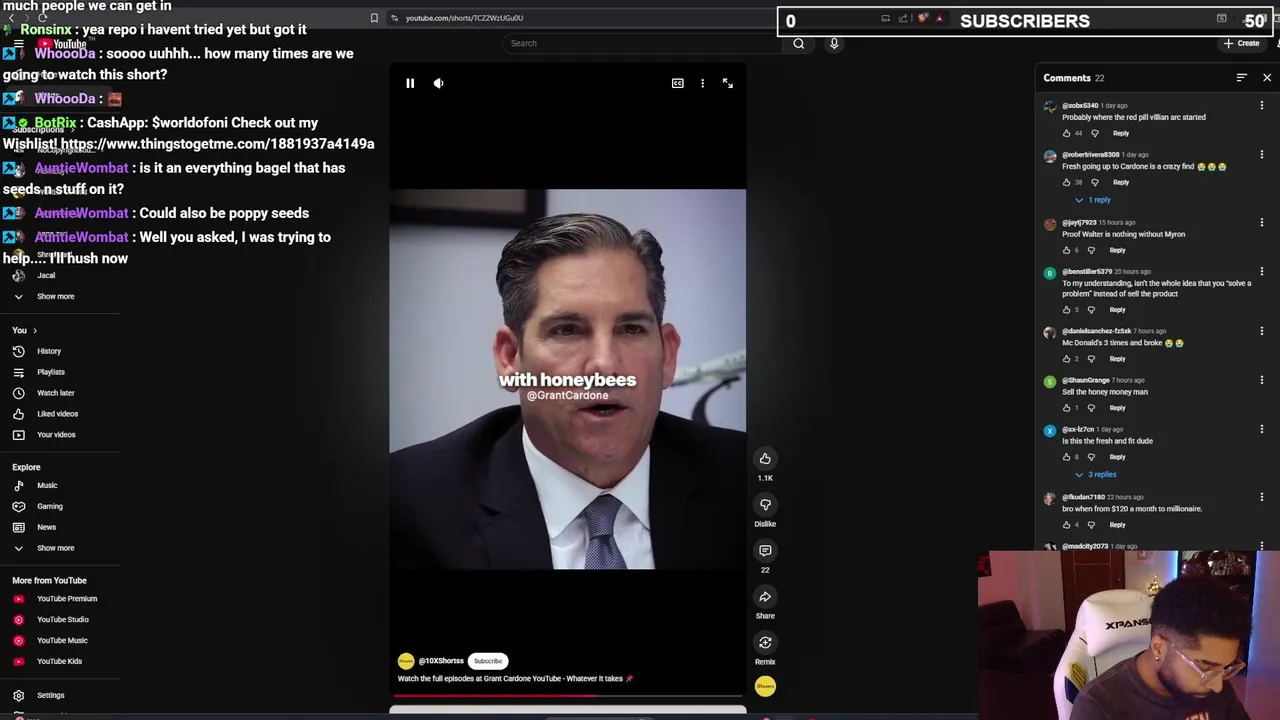The width and height of the screenshot is (1280, 720).
Task: Click the comments icon showing 22
Action: (x=765, y=550)
